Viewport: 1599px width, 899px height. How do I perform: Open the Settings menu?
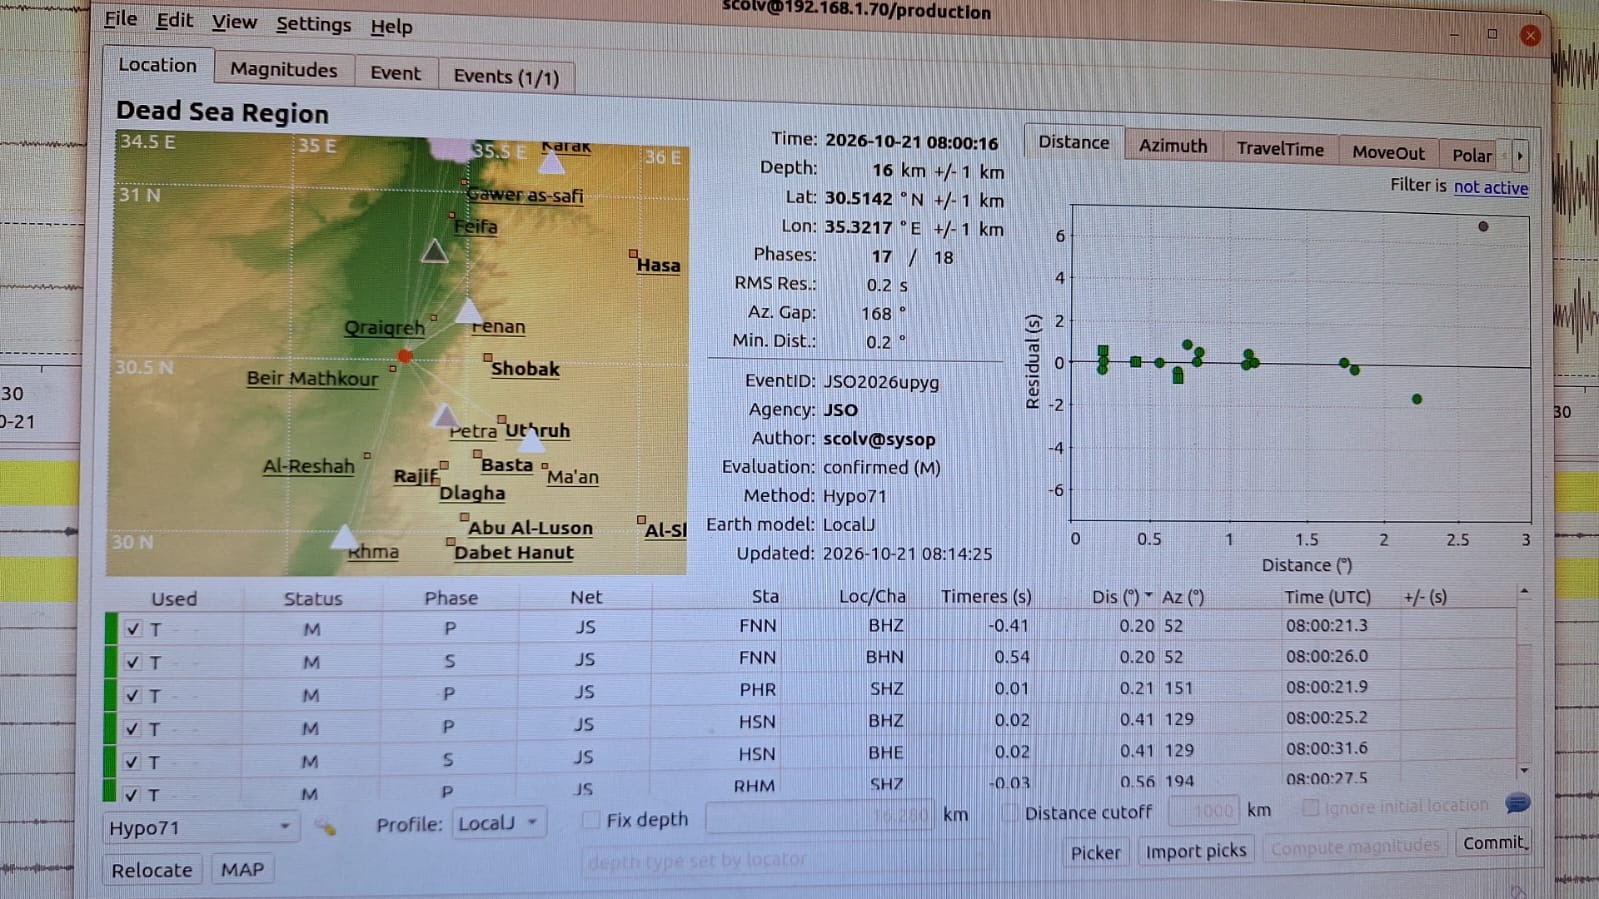pos(313,24)
